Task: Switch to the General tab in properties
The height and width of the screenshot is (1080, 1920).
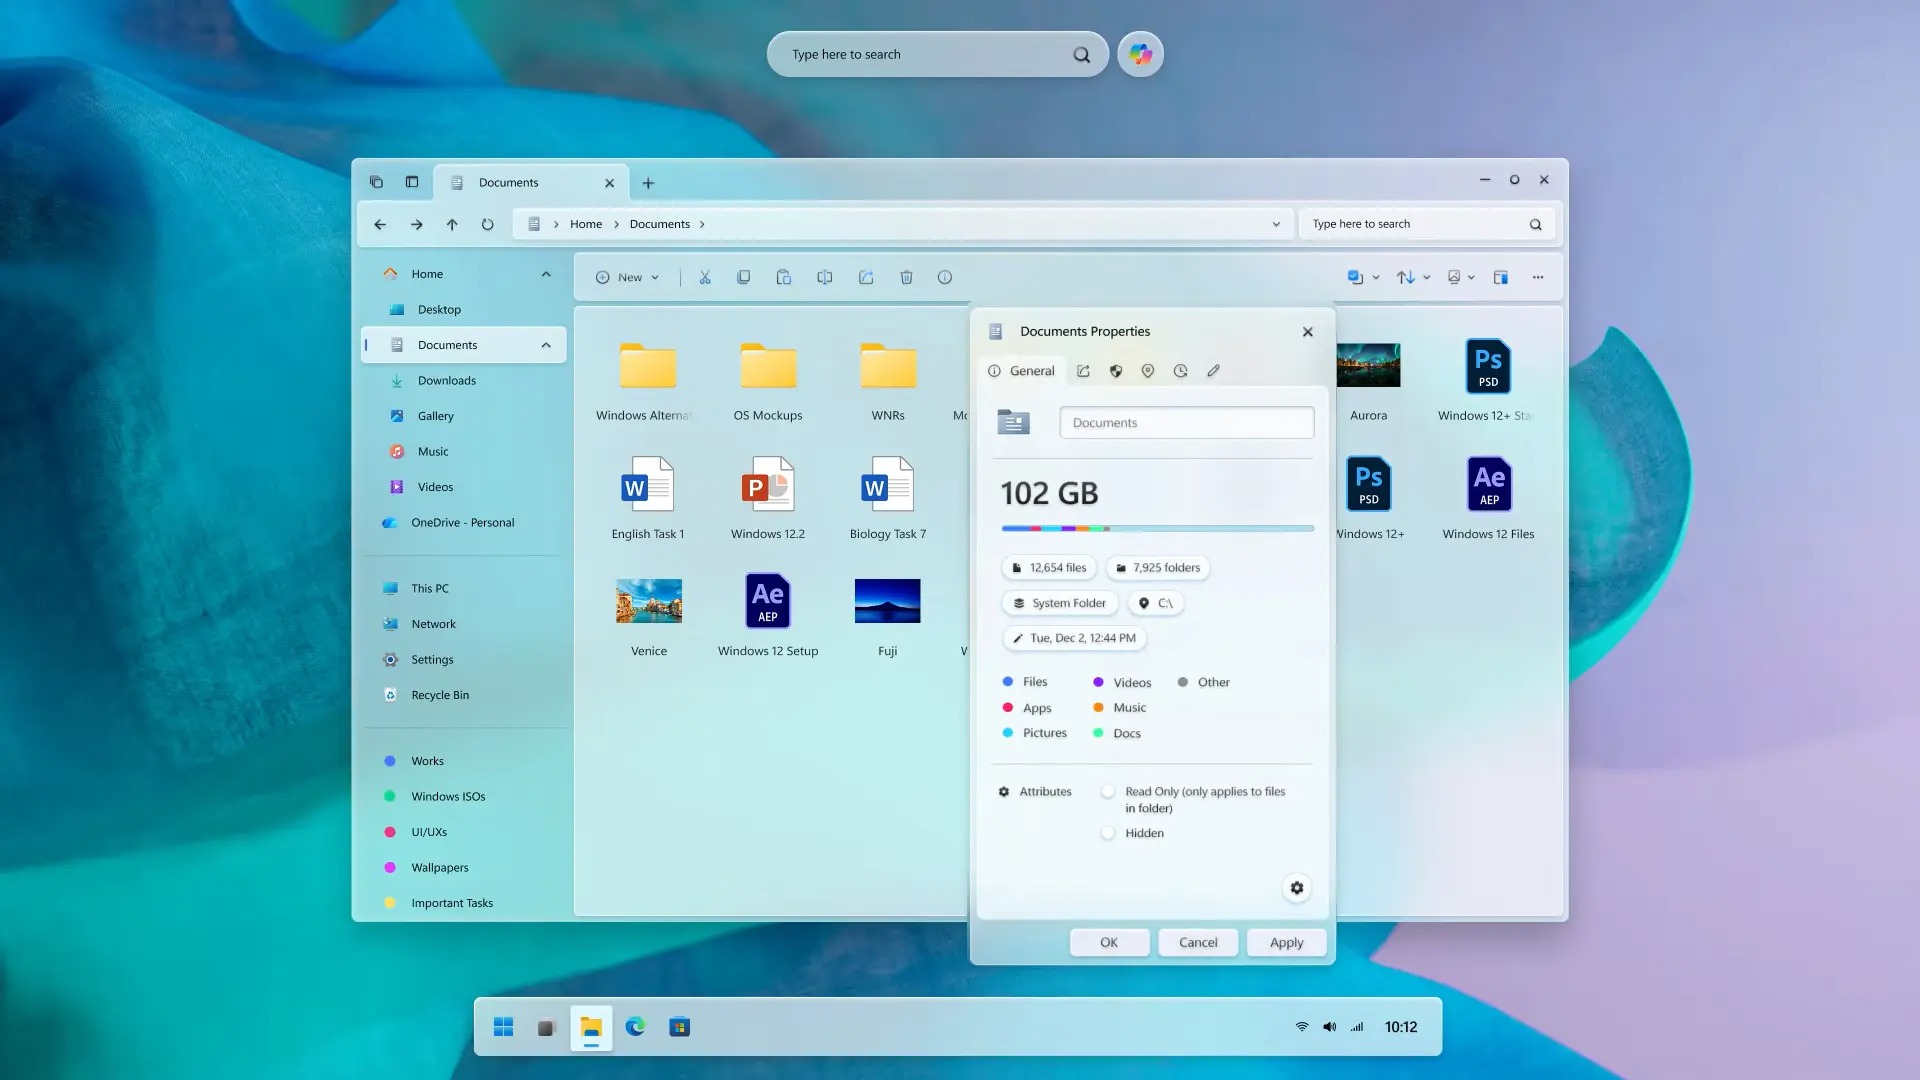Action: (1022, 370)
